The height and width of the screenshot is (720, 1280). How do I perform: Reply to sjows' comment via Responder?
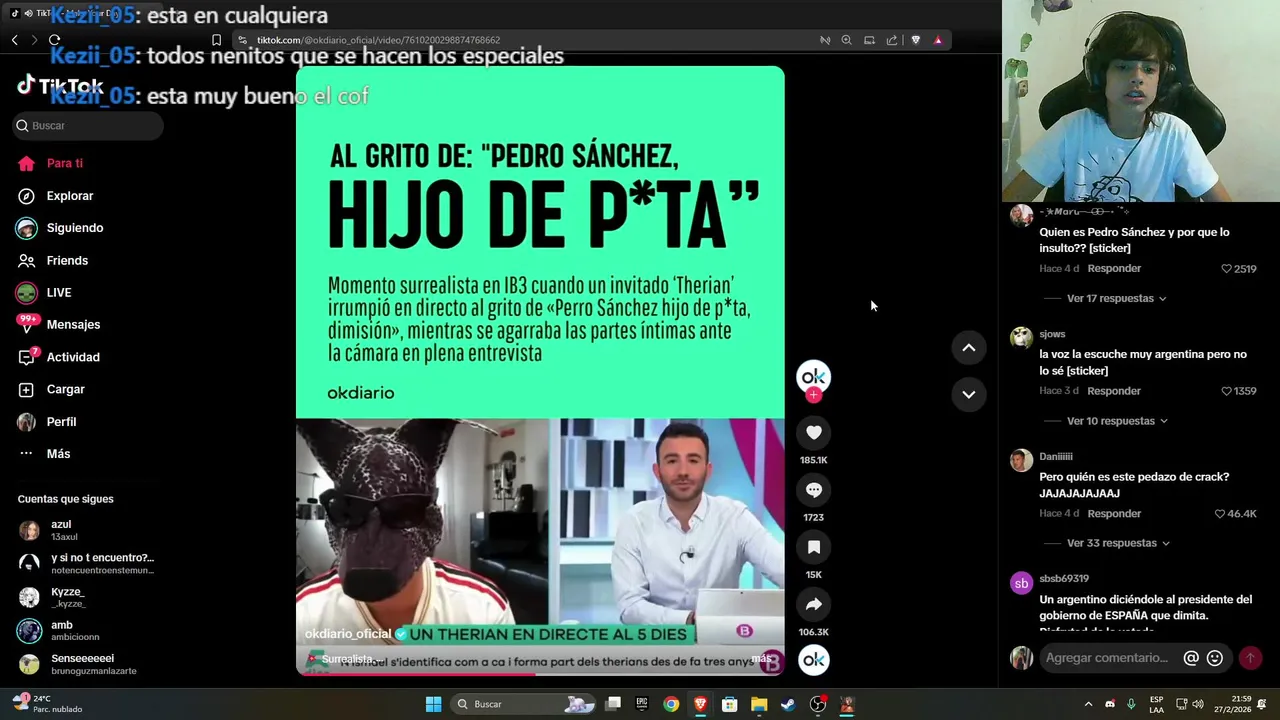(1114, 391)
